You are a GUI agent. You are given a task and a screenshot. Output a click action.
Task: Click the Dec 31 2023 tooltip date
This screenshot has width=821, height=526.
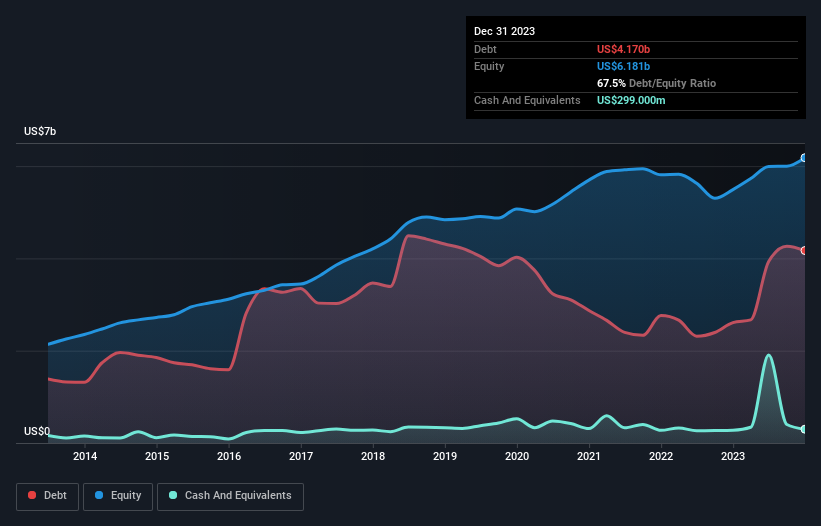coord(504,31)
